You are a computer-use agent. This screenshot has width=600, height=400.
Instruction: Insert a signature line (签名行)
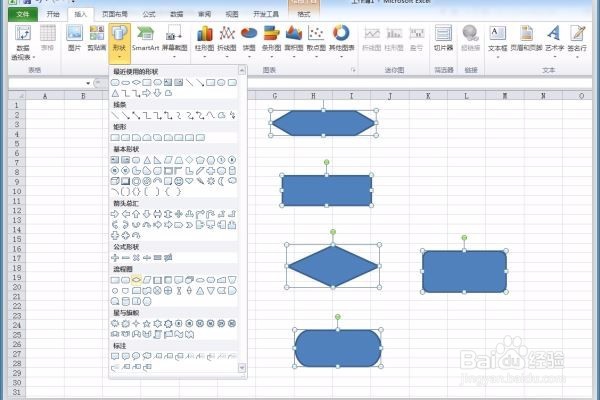[x=577, y=41]
